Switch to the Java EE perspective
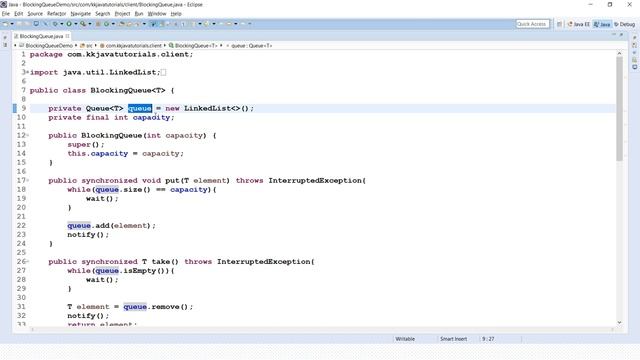640x360 pixels. 578,24
